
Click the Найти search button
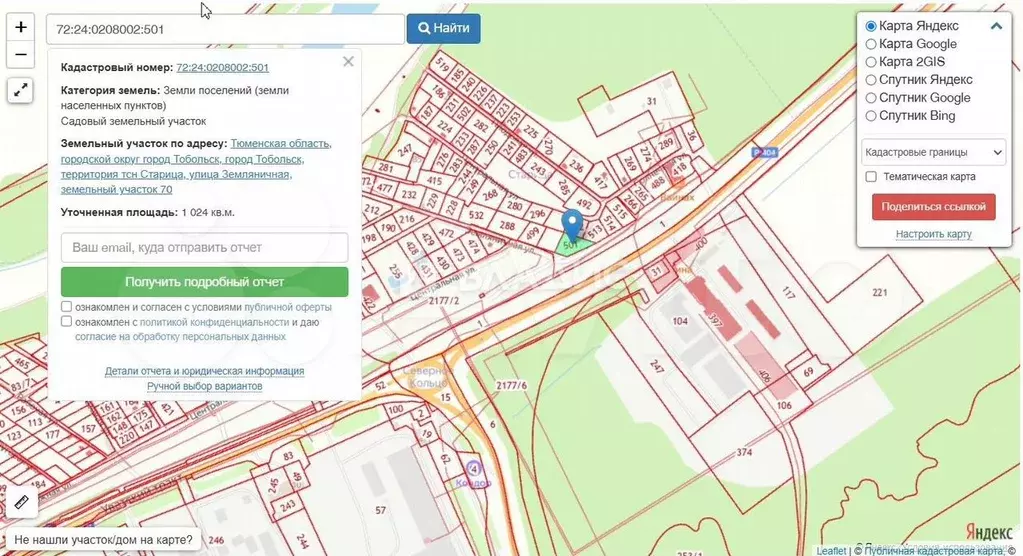pyautogui.click(x=444, y=29)
